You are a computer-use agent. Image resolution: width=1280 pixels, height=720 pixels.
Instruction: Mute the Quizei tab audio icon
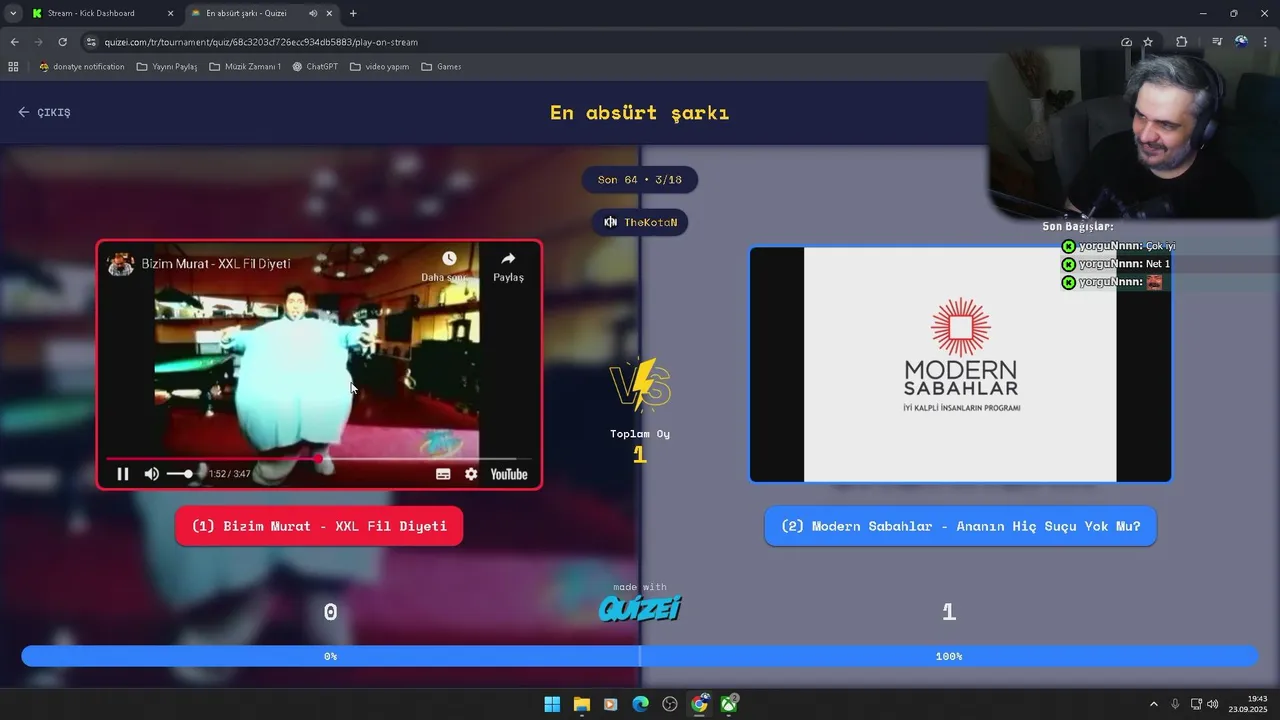point(312,13)
